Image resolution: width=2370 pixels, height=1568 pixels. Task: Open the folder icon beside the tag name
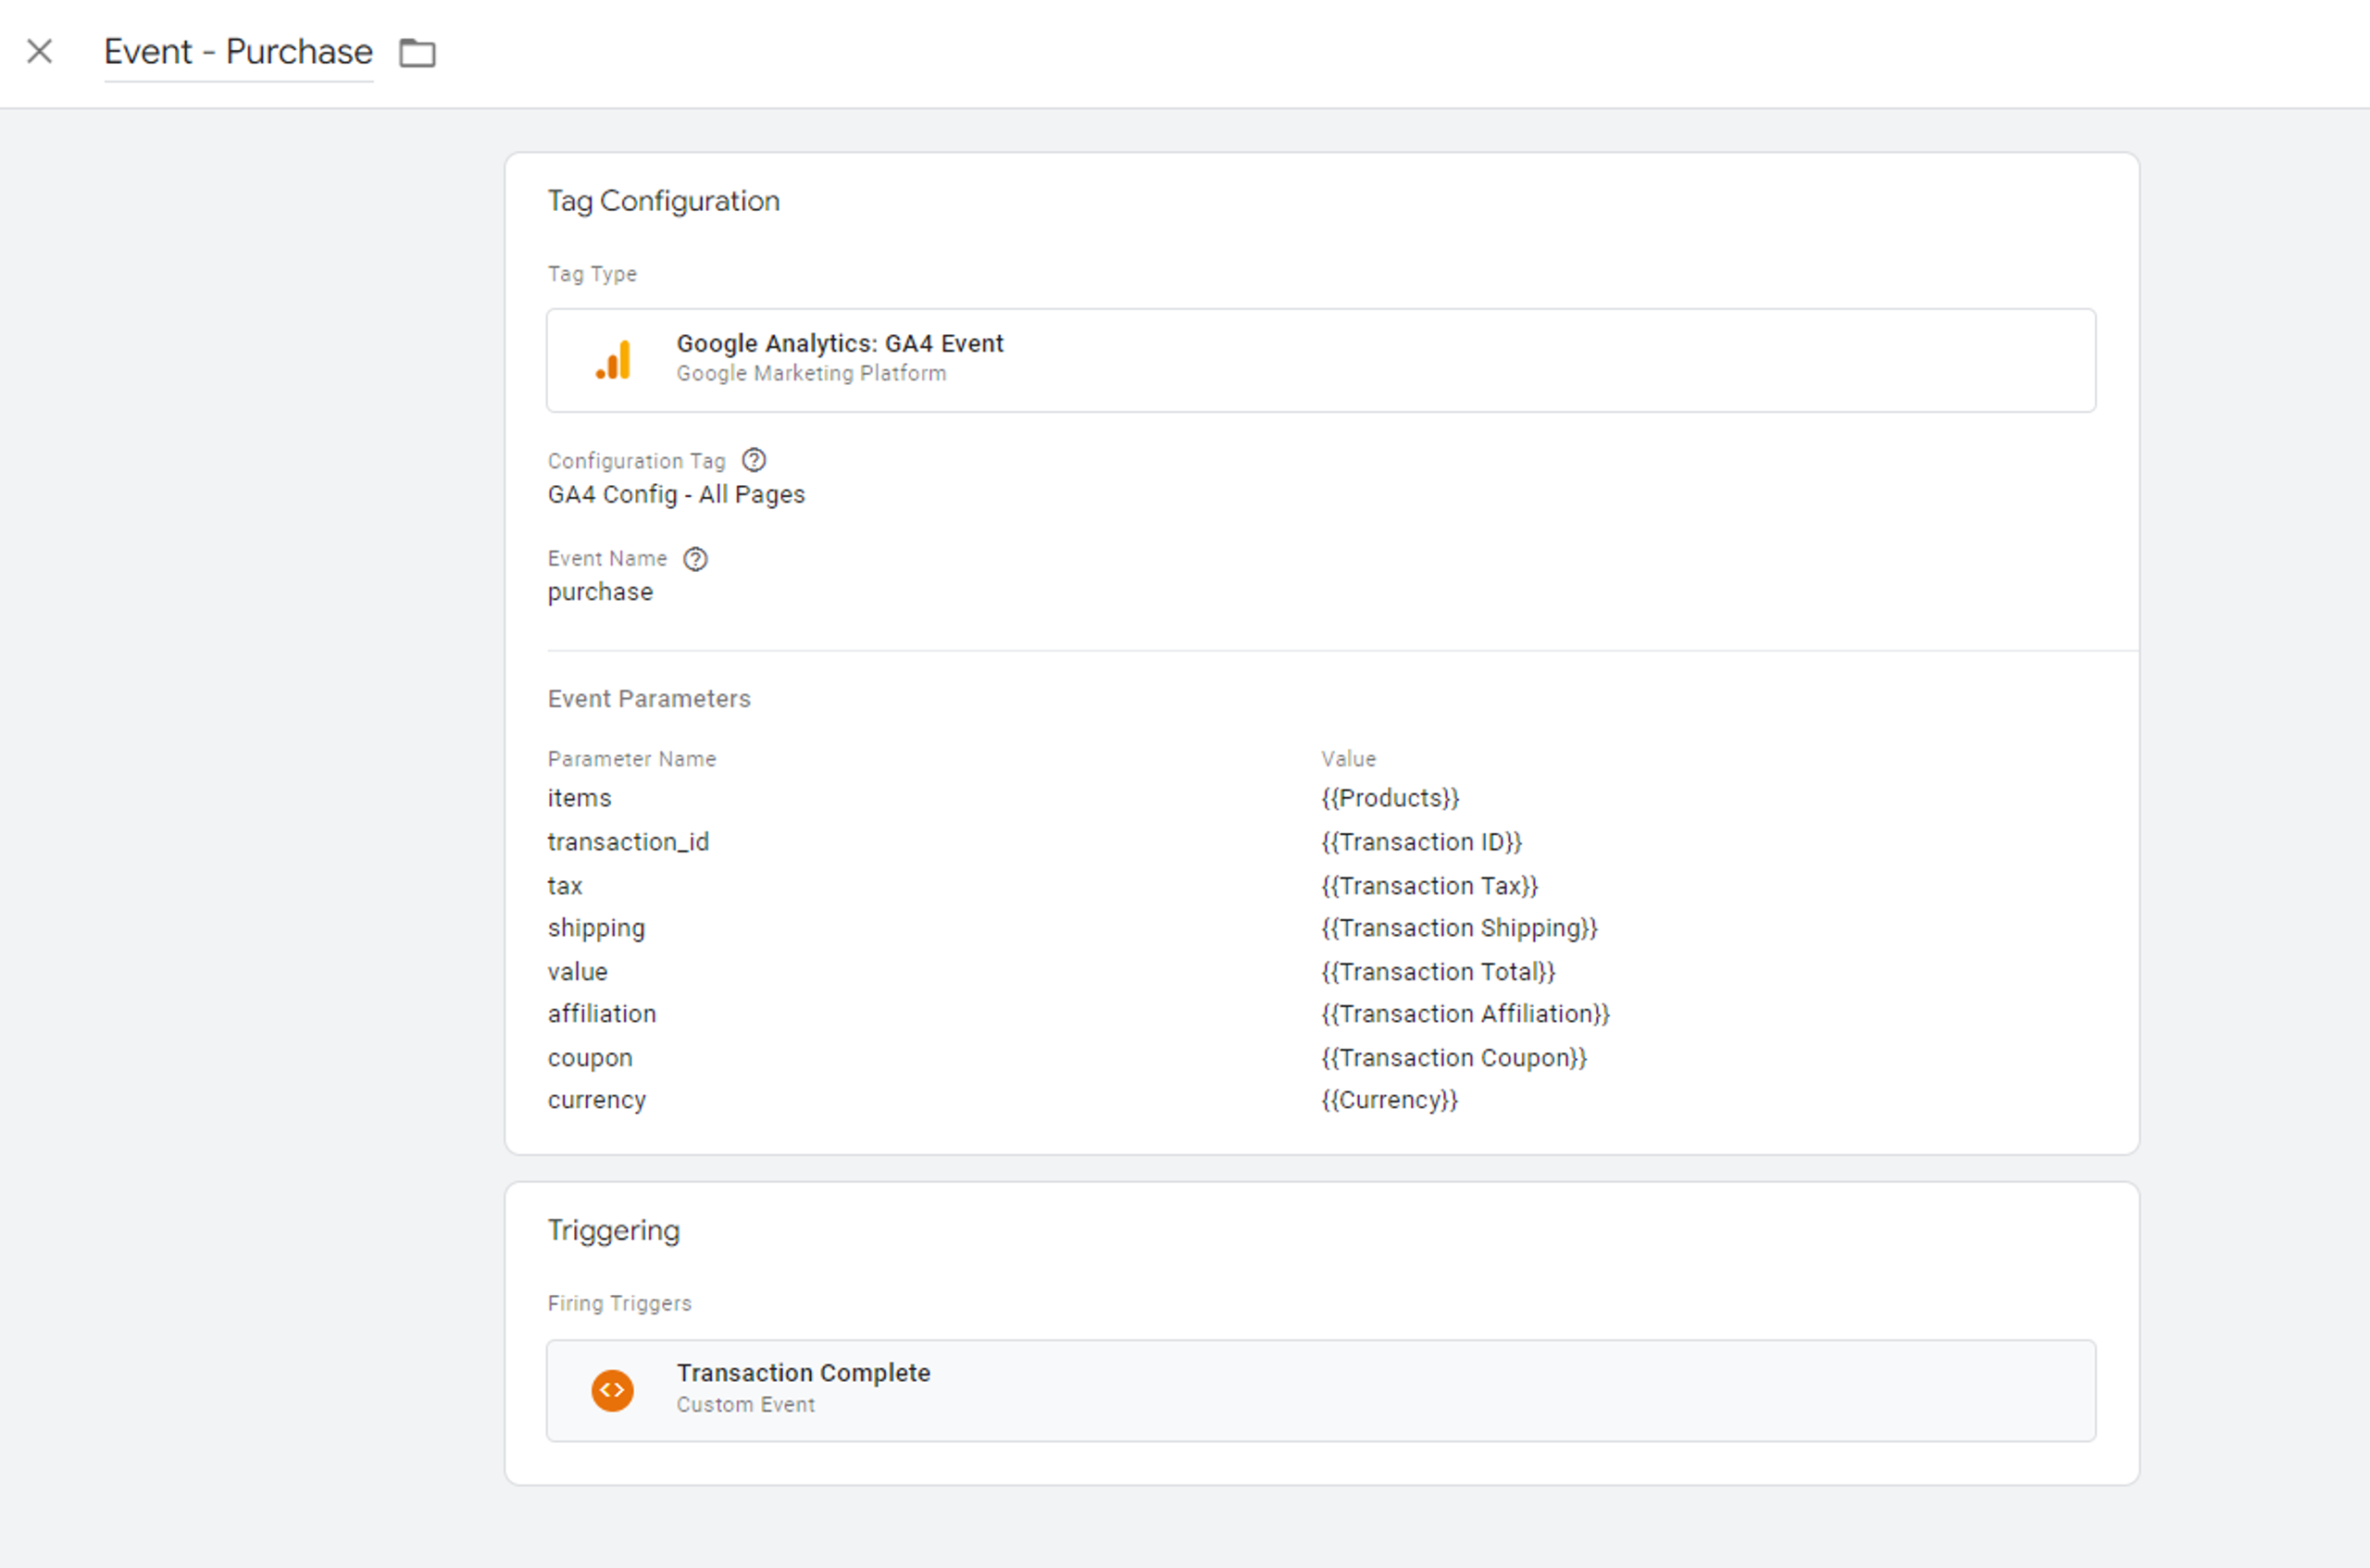point(417,52)
